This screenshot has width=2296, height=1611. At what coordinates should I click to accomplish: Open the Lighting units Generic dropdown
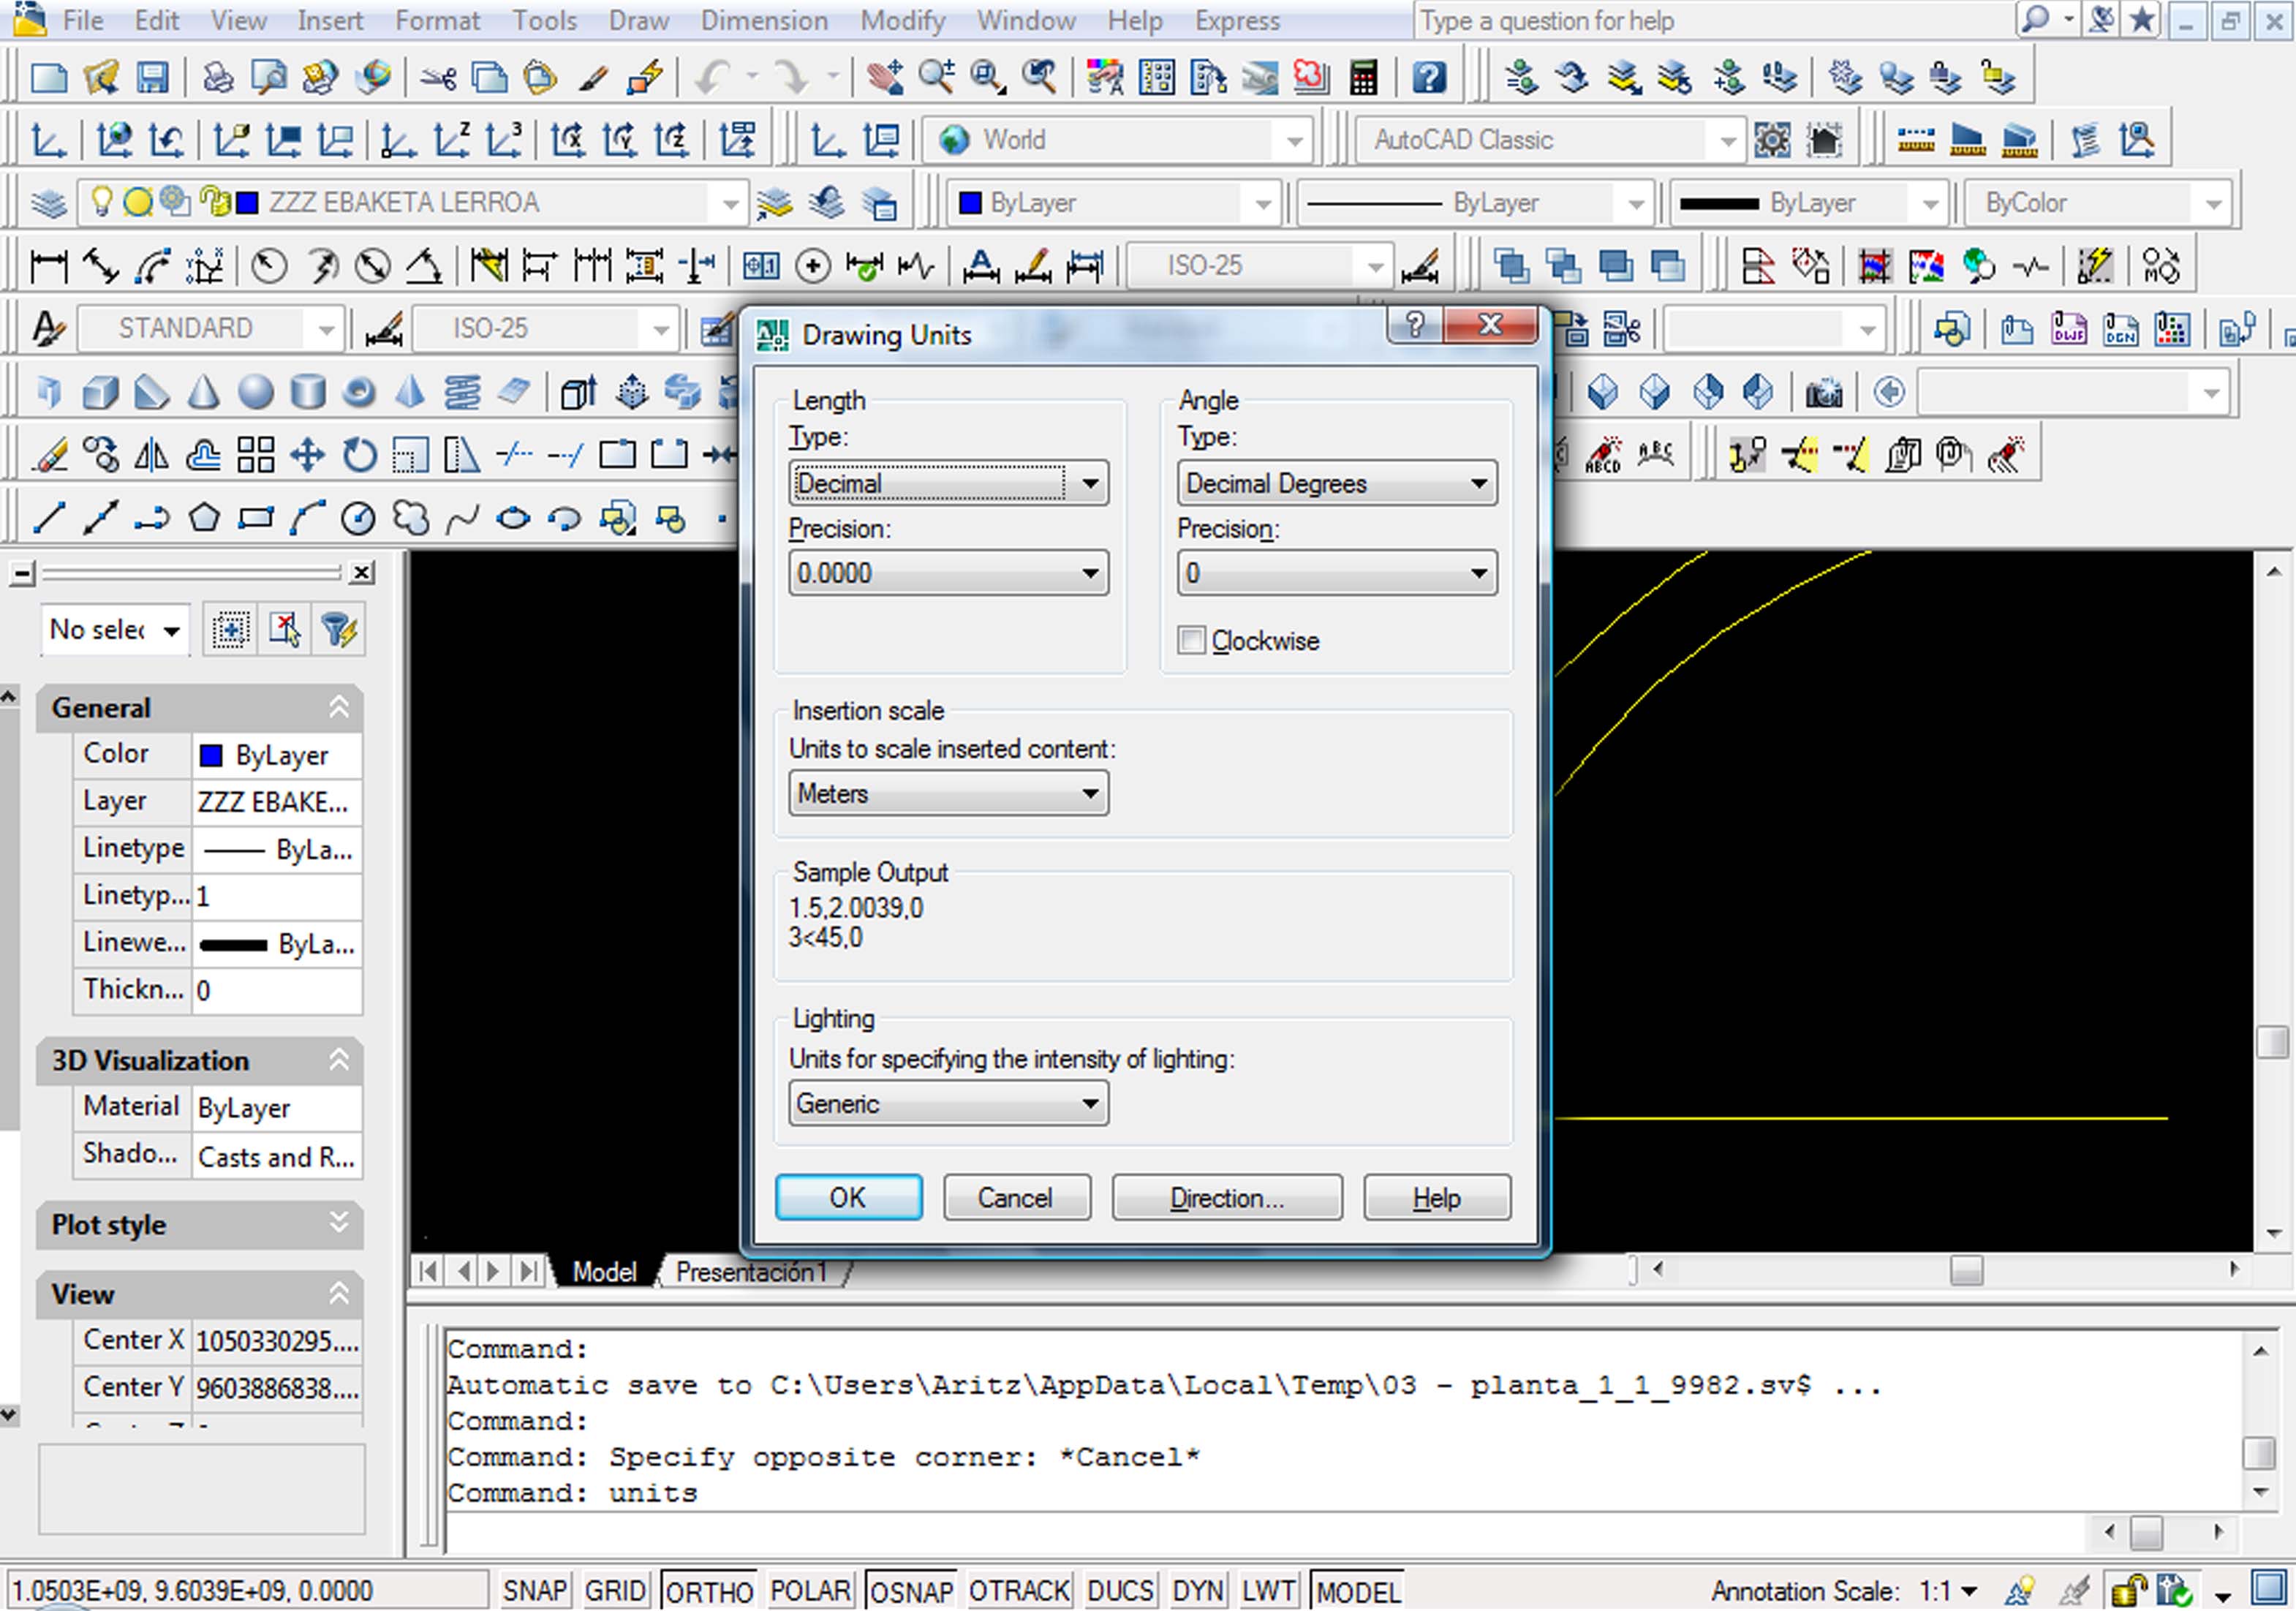(x=947, y=1104)
